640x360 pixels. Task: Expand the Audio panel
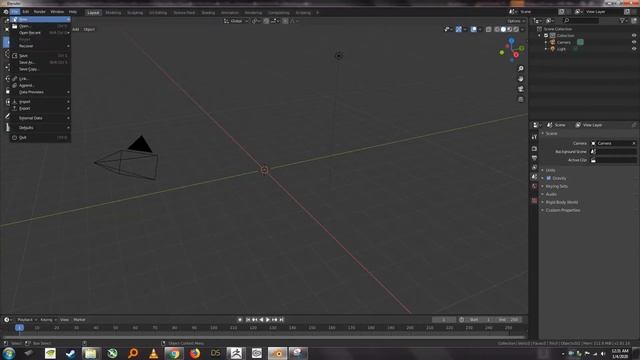[x=551, y=194]
